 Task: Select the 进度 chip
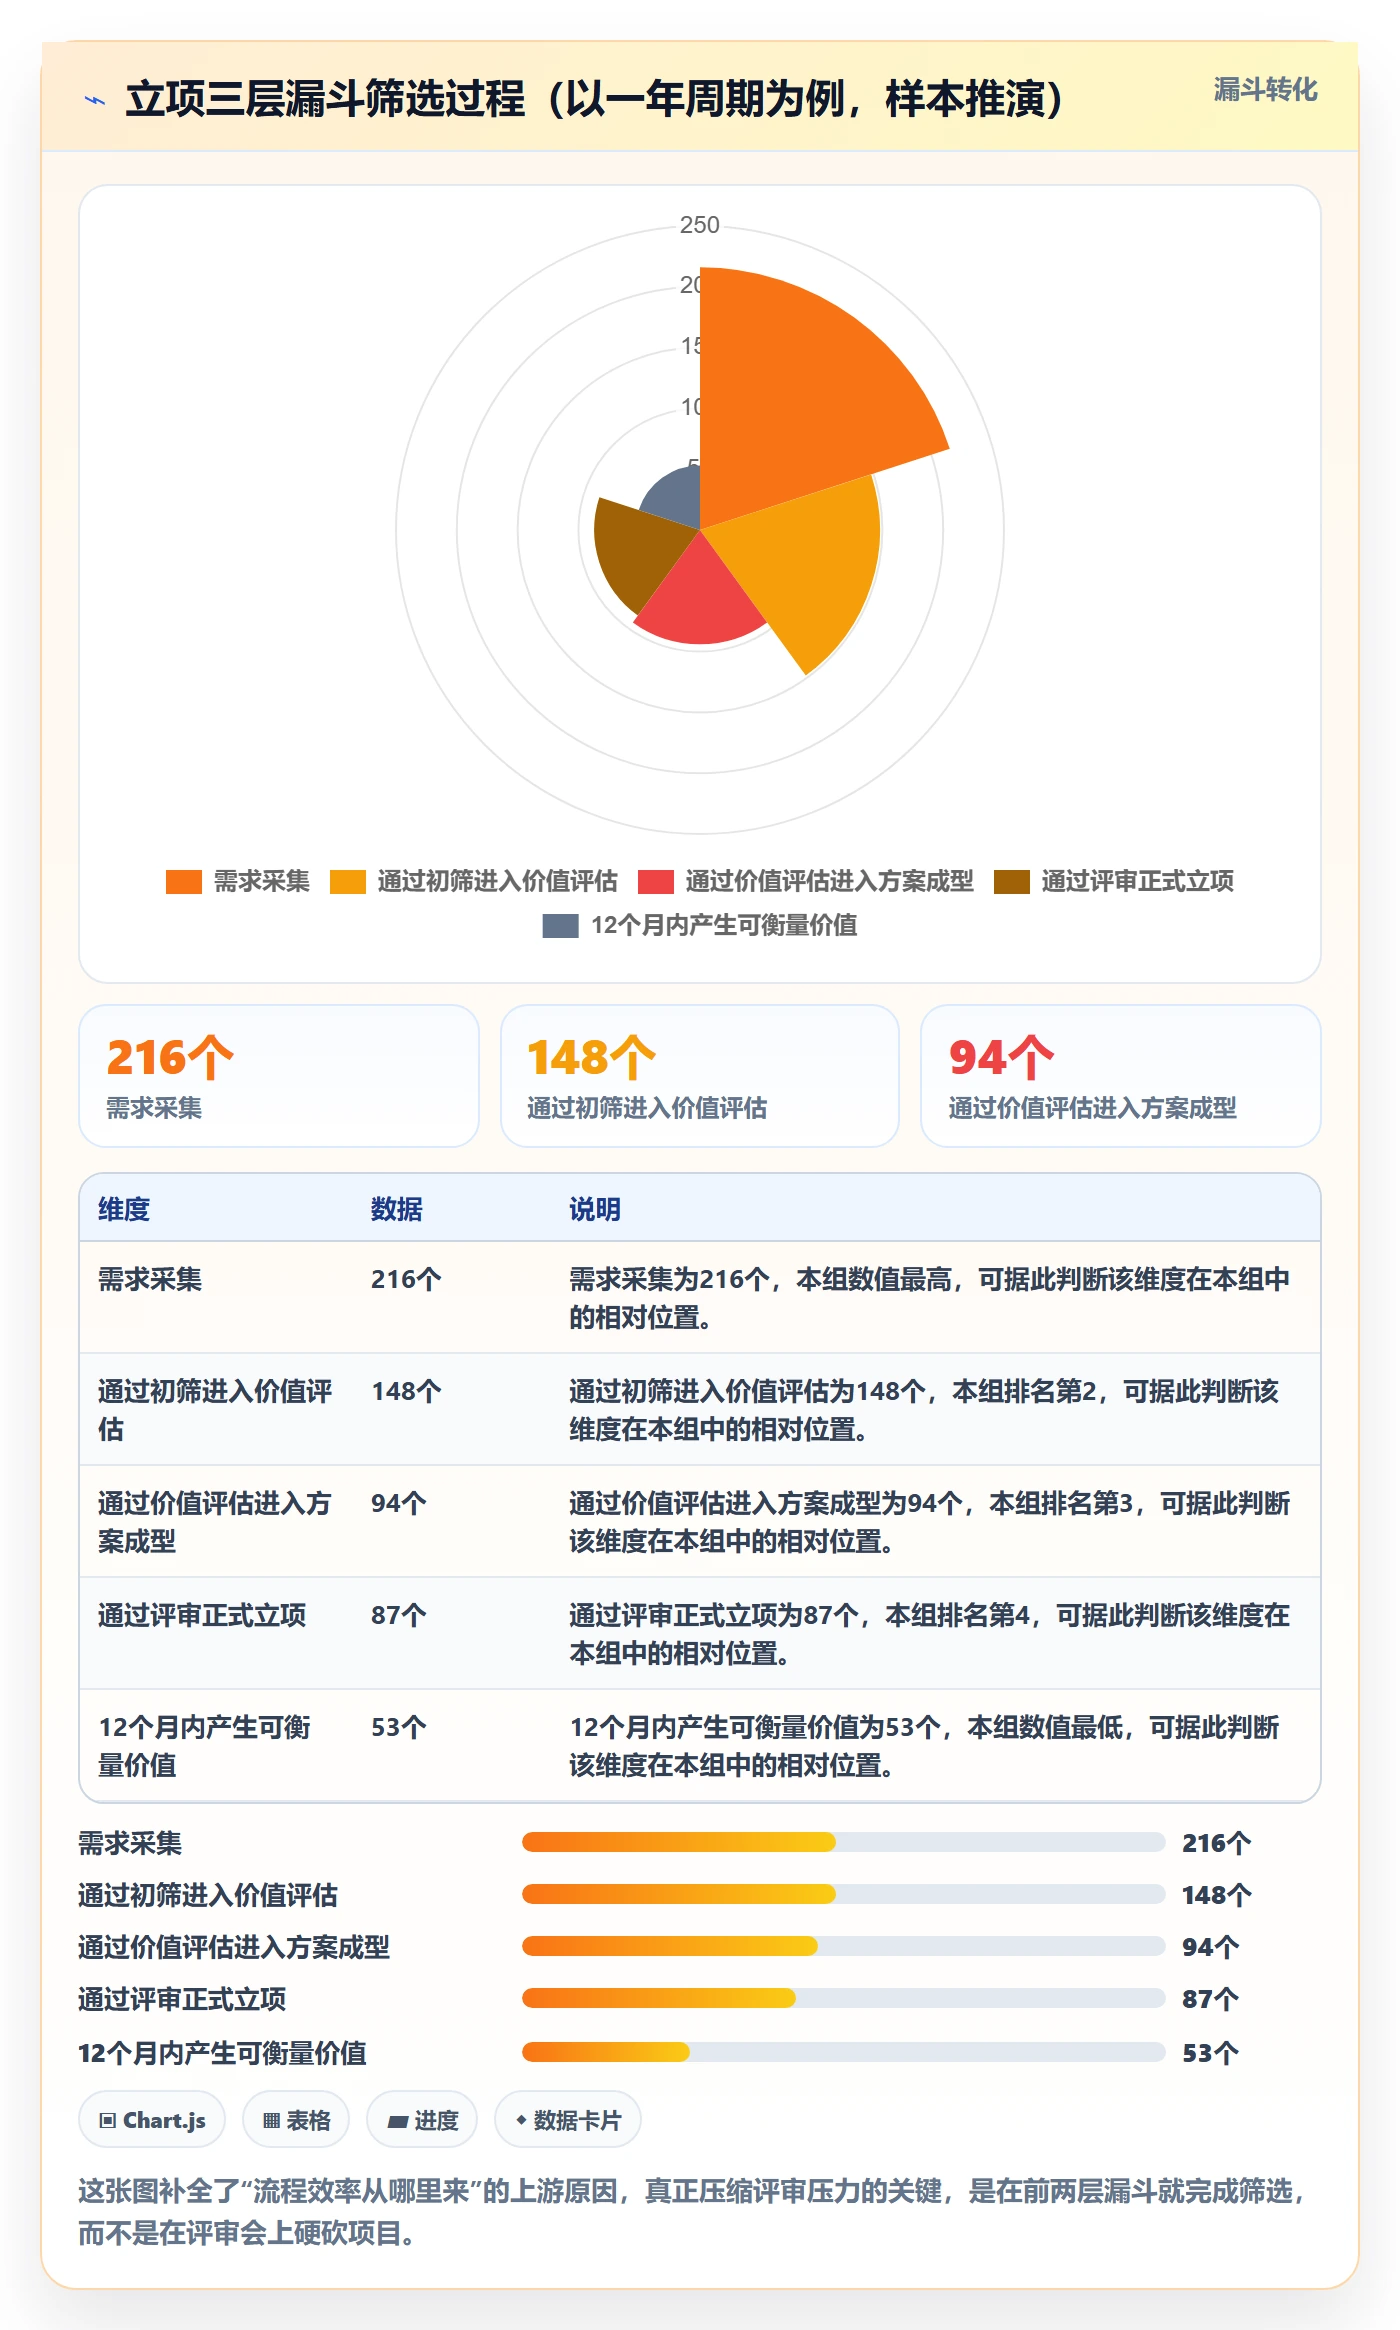(422, 2120)
